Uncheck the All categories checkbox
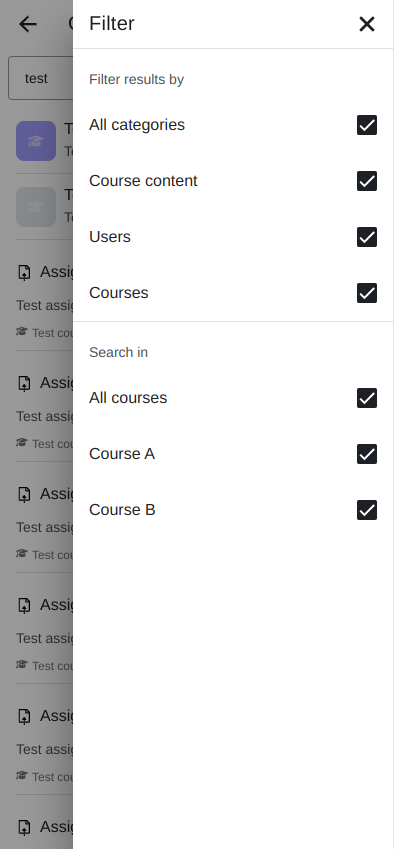 coord(366,125)
